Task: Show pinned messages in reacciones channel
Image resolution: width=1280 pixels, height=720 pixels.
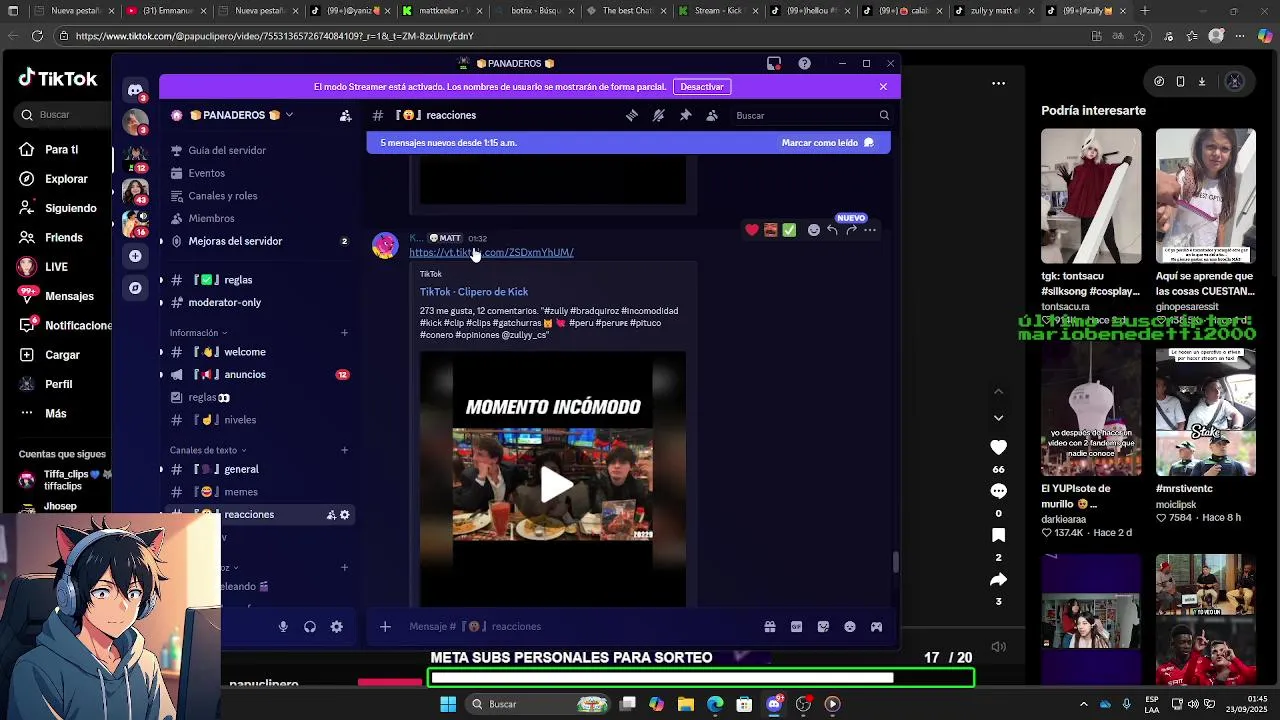Action: (x=685, y=115)
